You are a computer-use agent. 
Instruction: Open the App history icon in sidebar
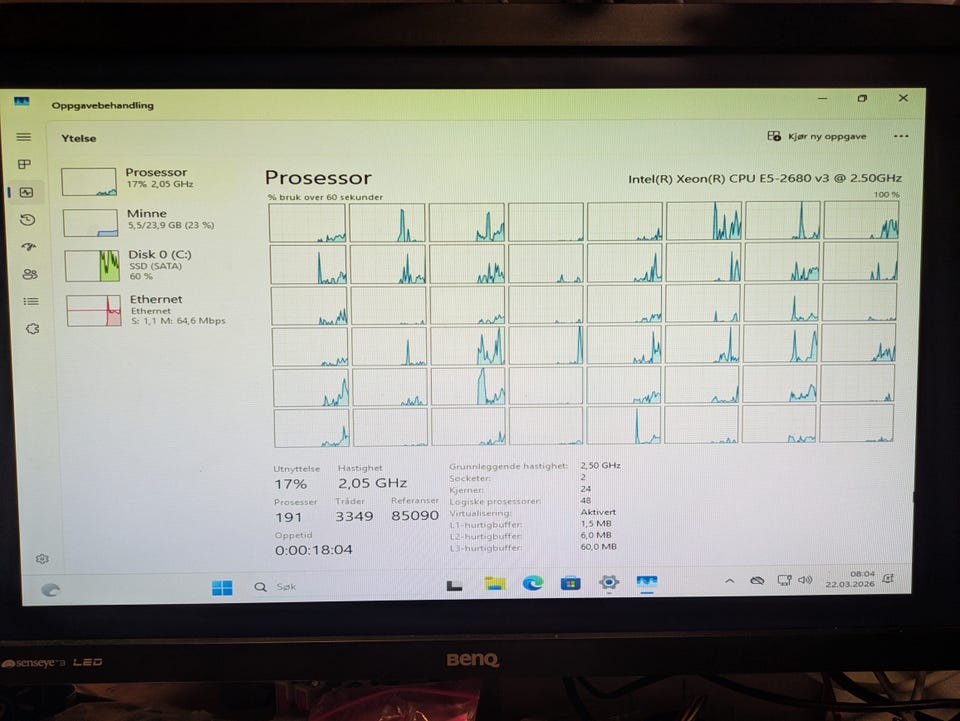tap(28, 220)
